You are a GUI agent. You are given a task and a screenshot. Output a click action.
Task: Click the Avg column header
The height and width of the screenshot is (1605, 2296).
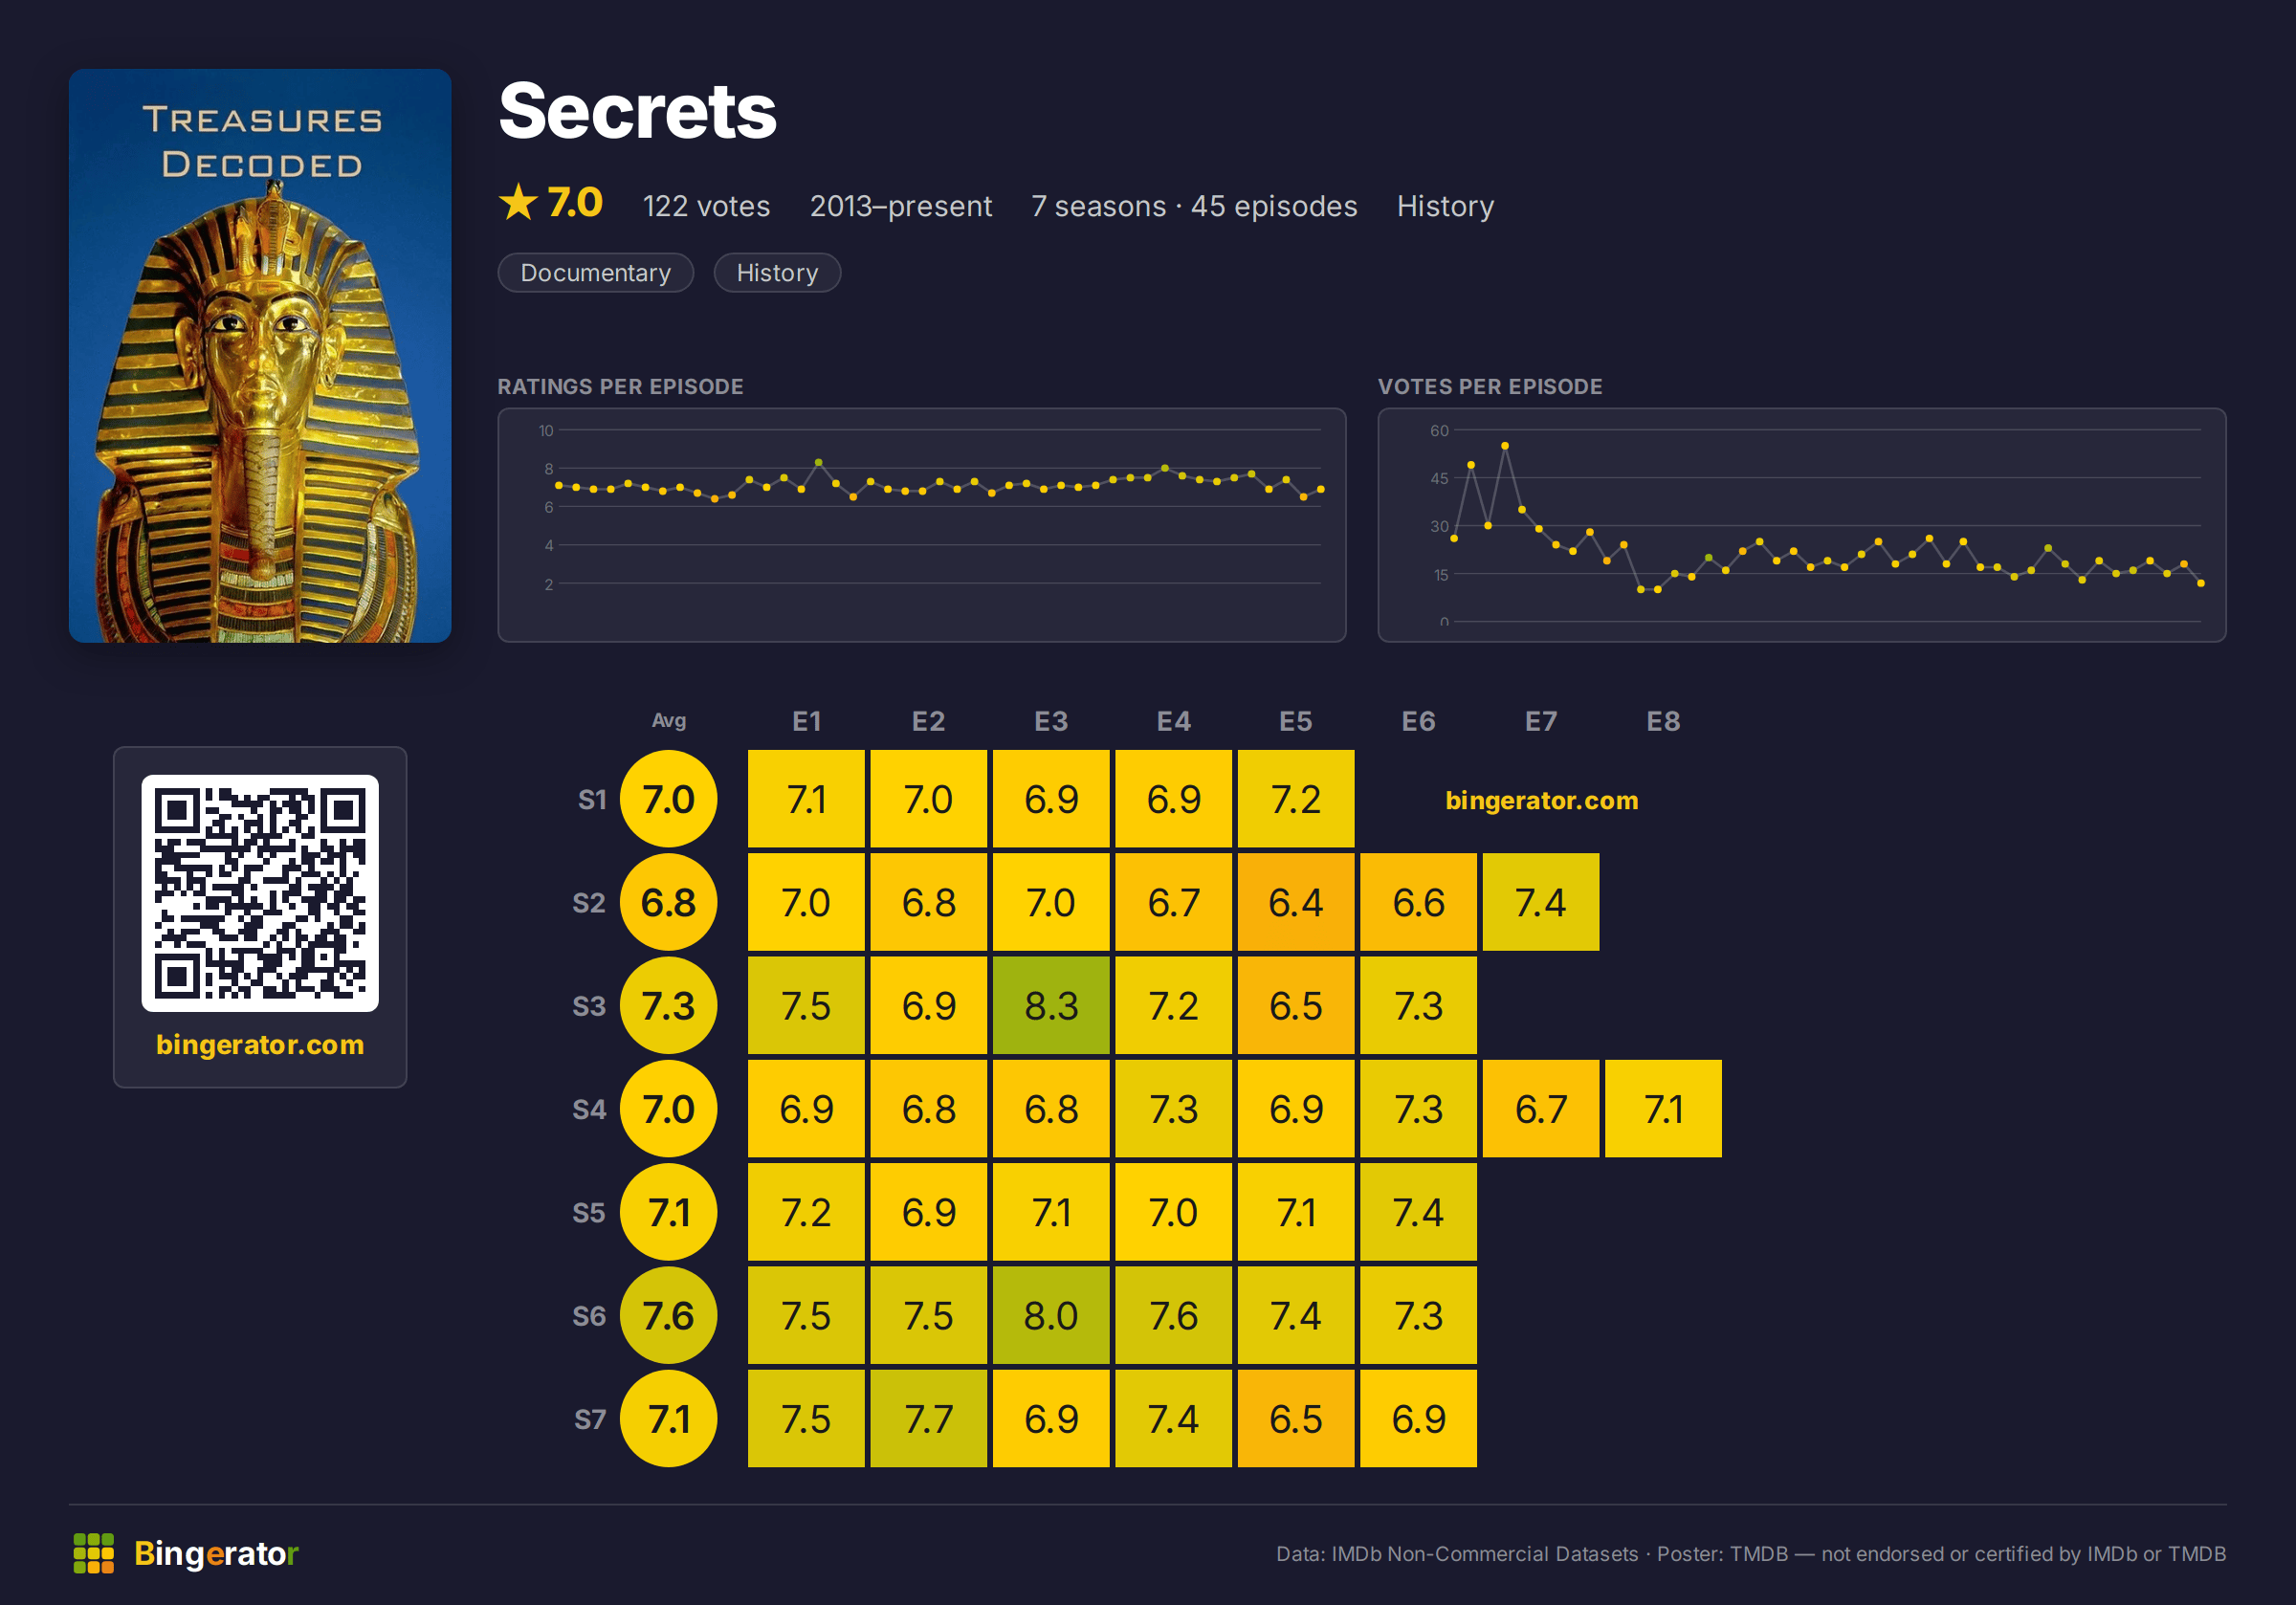tap(669, 720)
